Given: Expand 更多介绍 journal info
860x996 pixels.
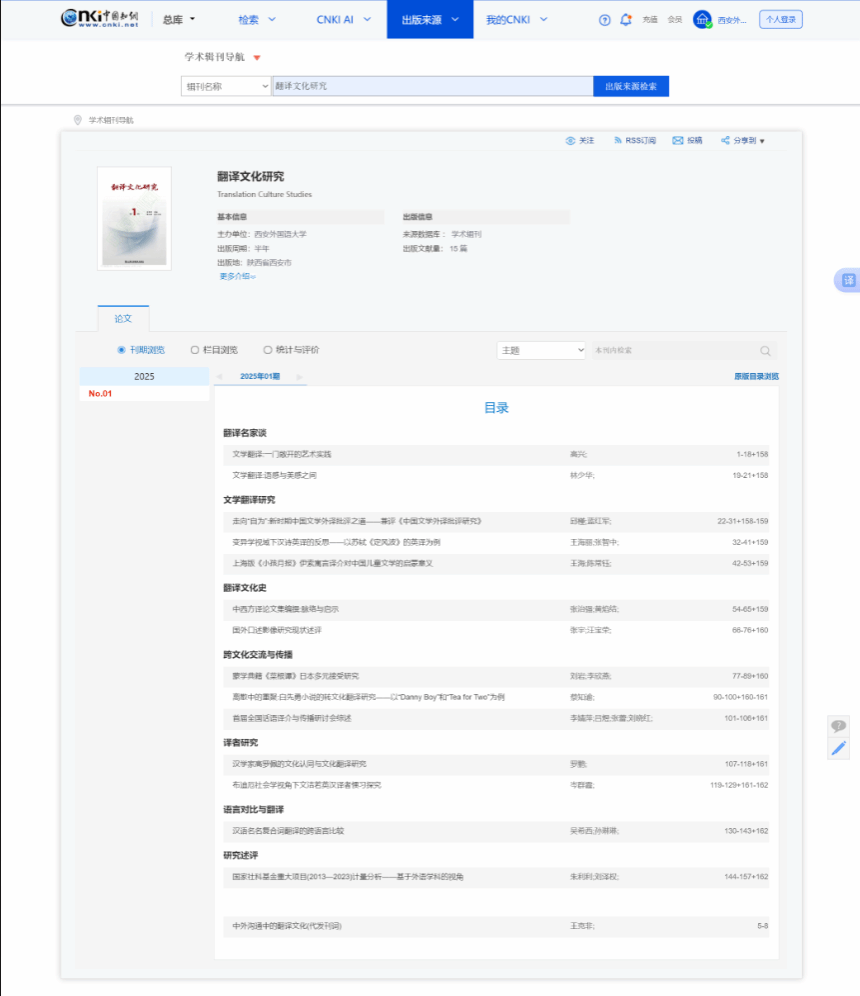Looking at the screenshot, I should (x=238, y=276).
